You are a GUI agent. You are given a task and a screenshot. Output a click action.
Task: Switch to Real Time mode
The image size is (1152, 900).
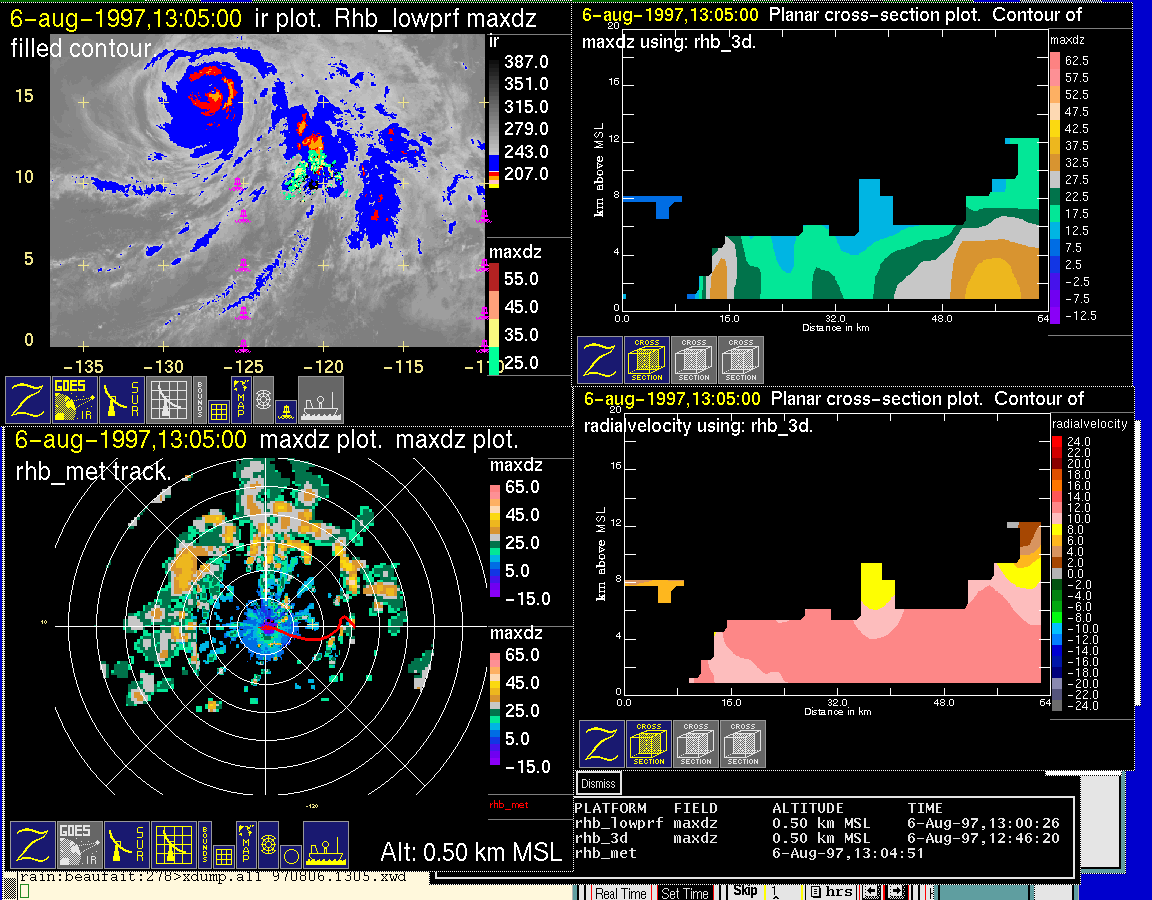point(620,893)
